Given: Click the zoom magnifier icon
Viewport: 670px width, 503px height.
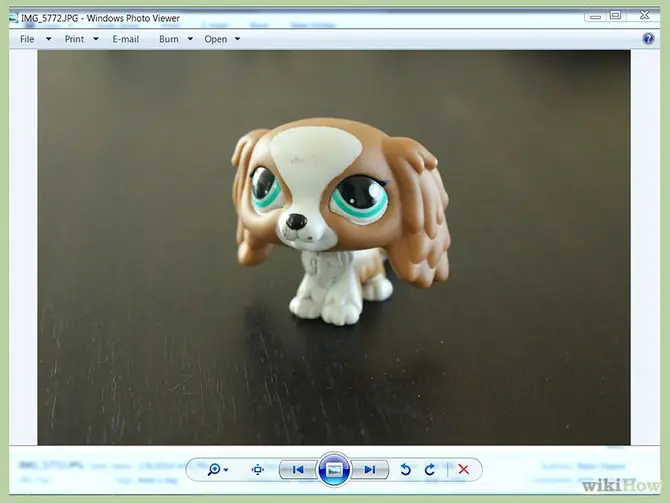Looking at the screenshot, I should click(214, 470).
